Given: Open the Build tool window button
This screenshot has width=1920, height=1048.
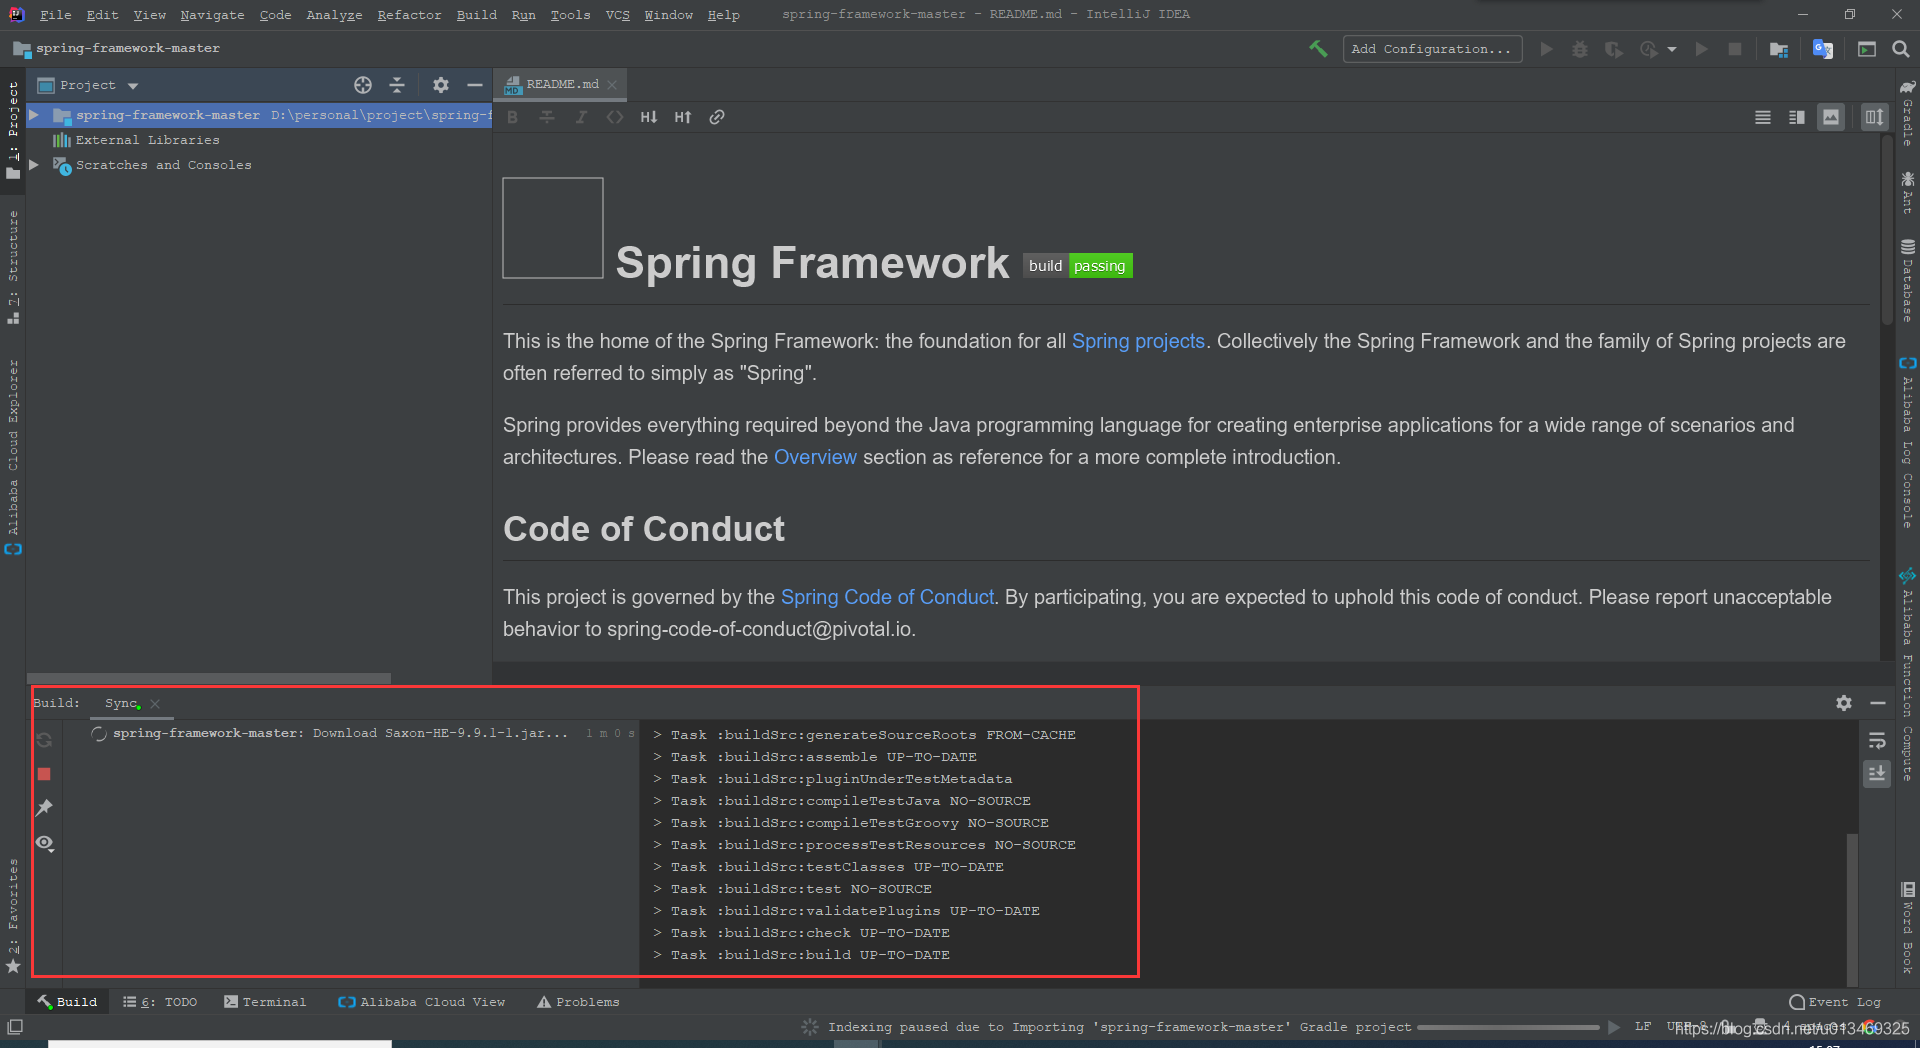Looking at the screenshot, I should (67, 1002).
